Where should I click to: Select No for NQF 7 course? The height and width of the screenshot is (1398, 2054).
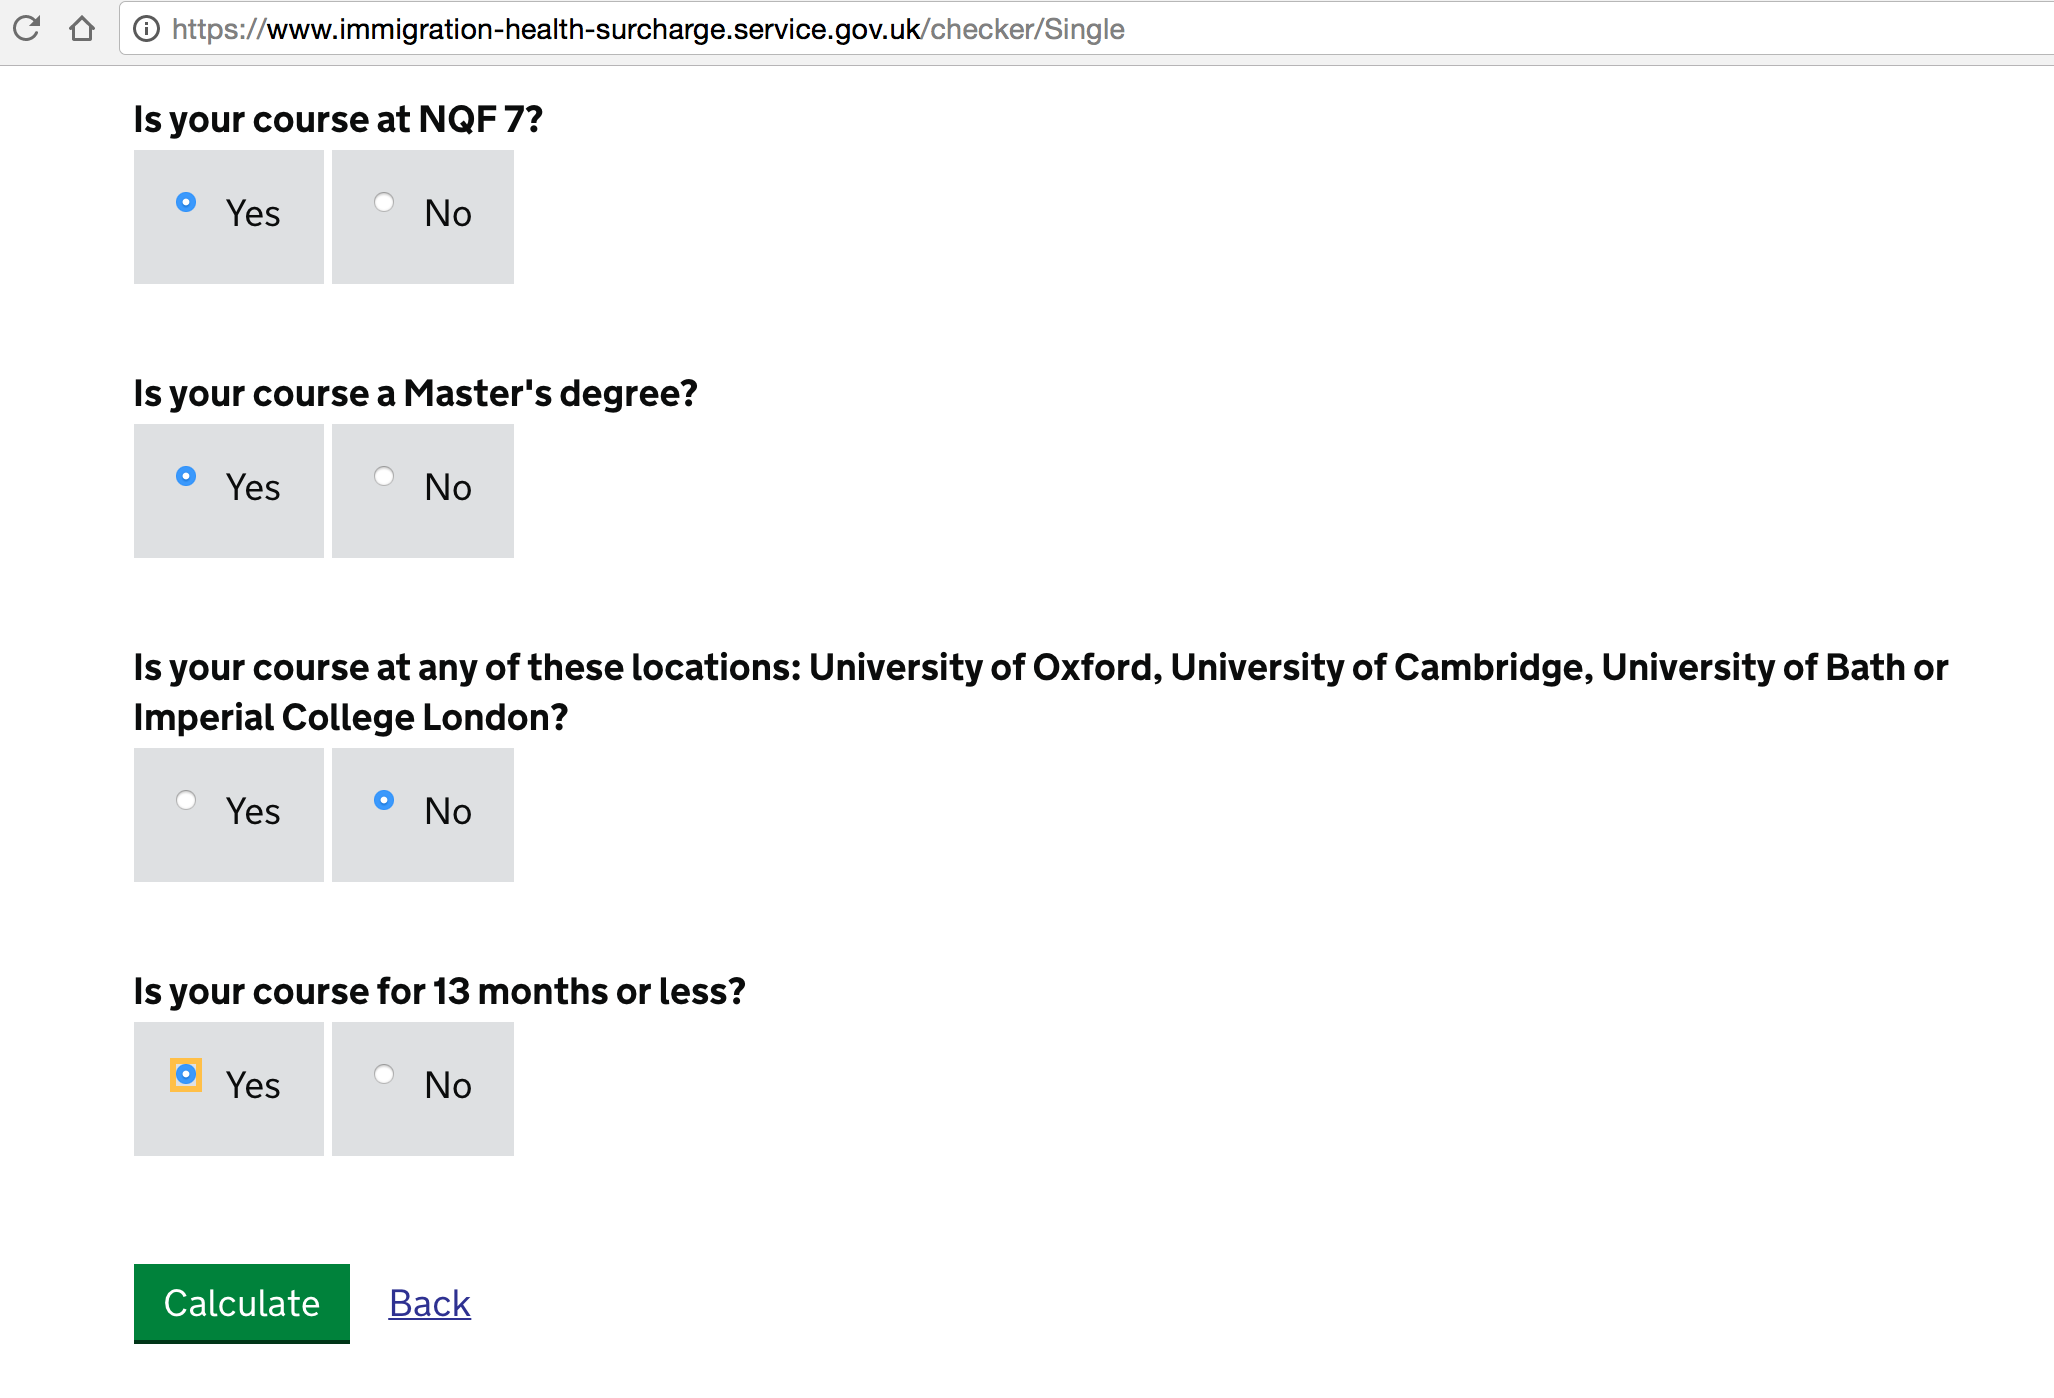tap(423, 217)
